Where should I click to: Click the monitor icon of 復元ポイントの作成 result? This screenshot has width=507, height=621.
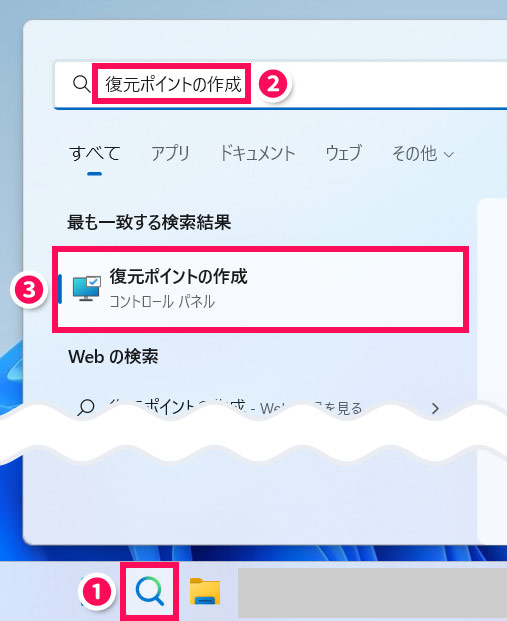pyautogui.click(x=87, y=289)
